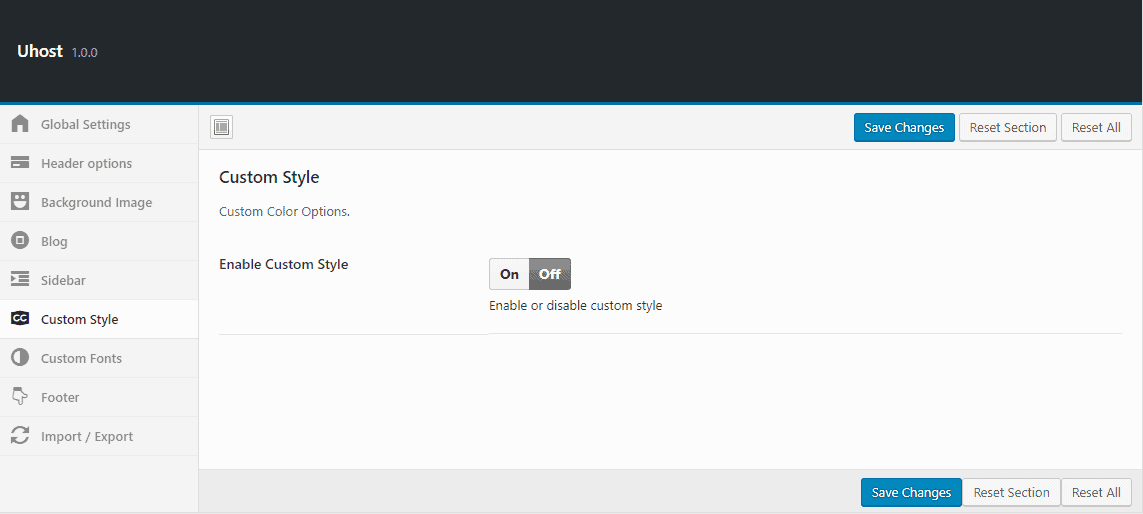This screenshot has width=1143, height=514.
Task: Open the Global Settings tab
Action: pos(86,125)
